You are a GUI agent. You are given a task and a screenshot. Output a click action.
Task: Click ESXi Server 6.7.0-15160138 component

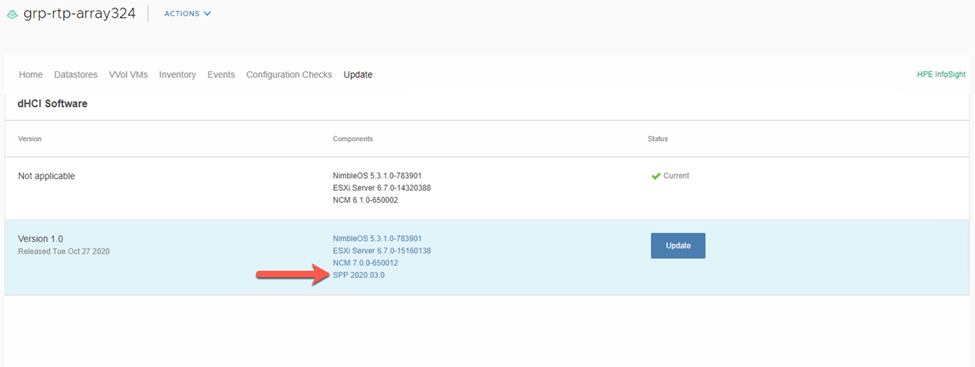[382, 251]
